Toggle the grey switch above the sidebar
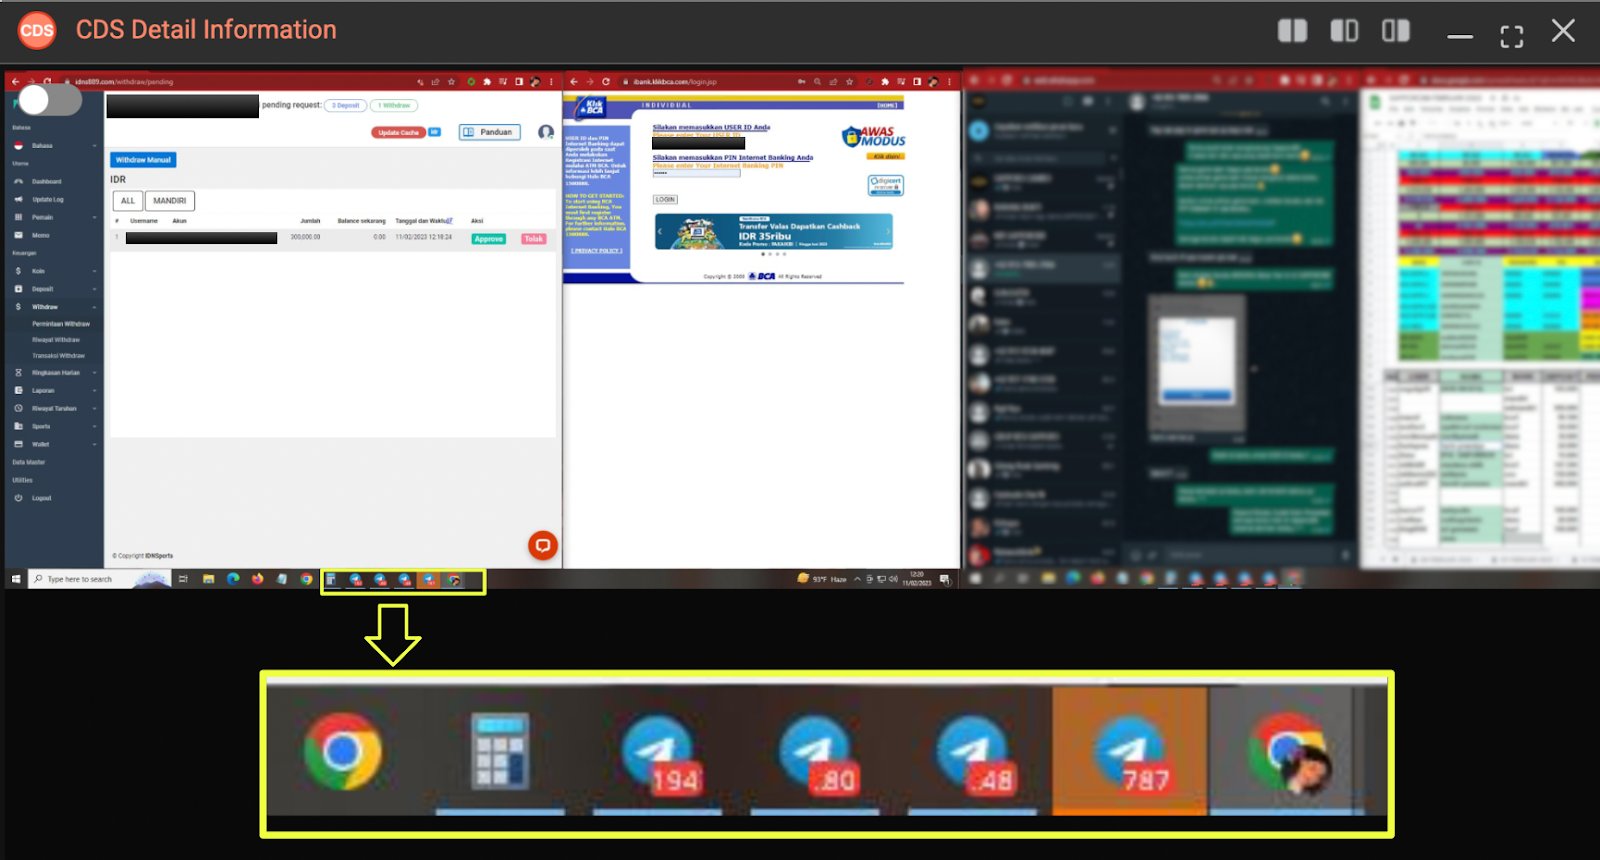Image resolution: width=1600 pixels, height=860 pixels. 49,99
